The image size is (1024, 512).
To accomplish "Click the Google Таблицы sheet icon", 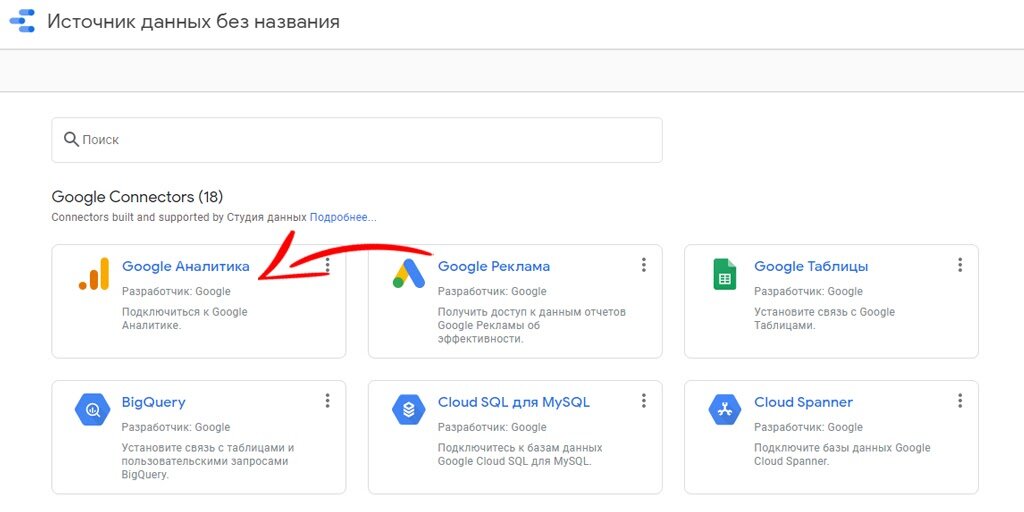I will (x=725, y=274).
